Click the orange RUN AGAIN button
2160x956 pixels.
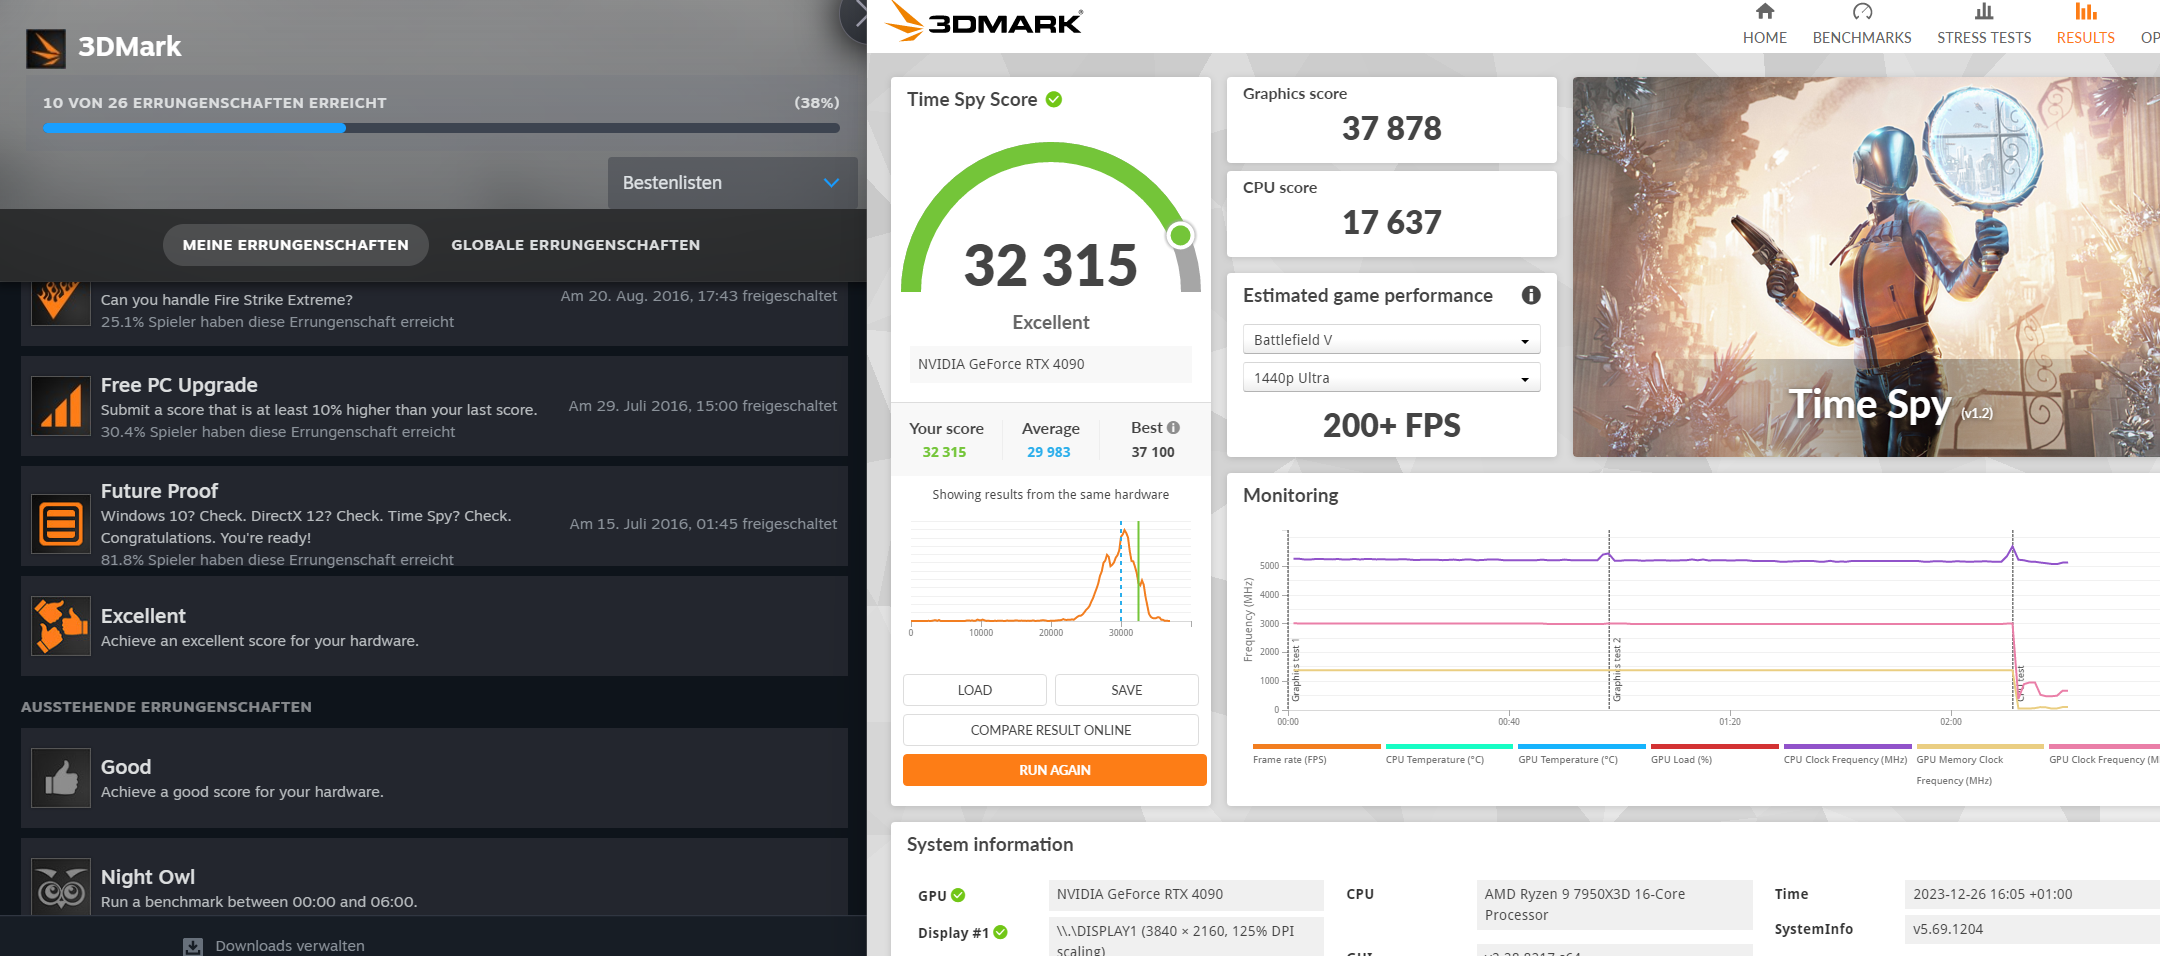tap(1055, 770)
